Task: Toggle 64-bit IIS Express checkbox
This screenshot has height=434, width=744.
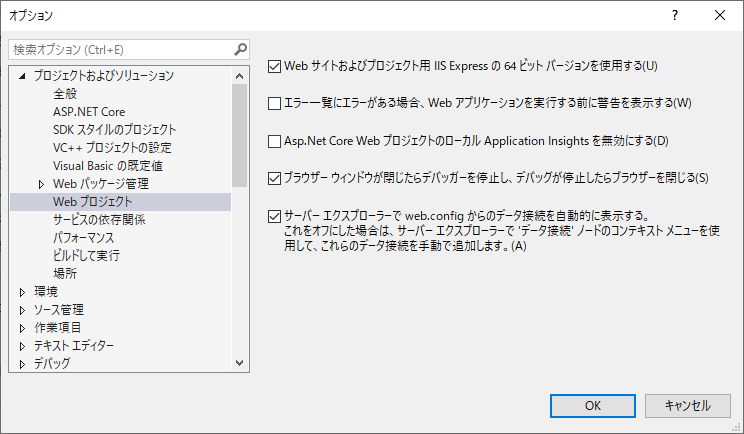Action: tap(276, 66)
